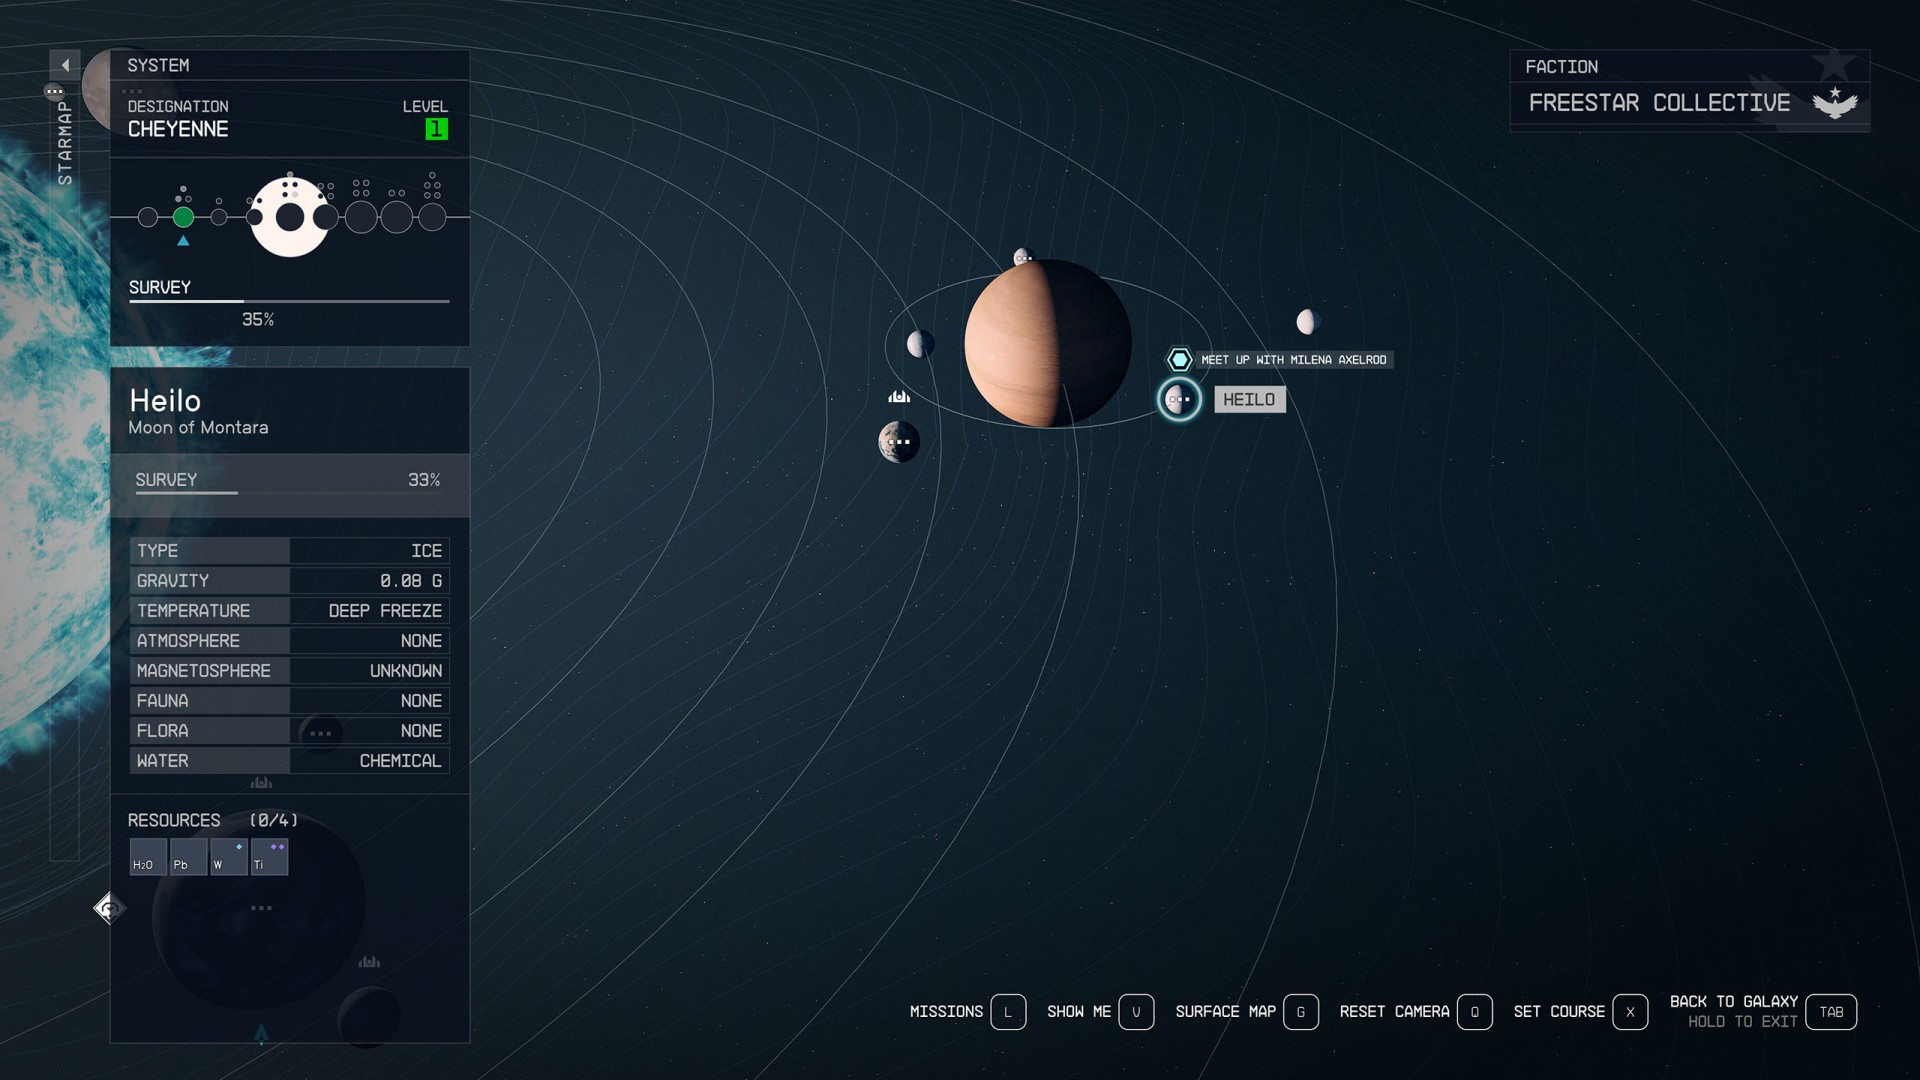Choose RESET CAMERA in bottom bar

[x=1394, y=1012]
